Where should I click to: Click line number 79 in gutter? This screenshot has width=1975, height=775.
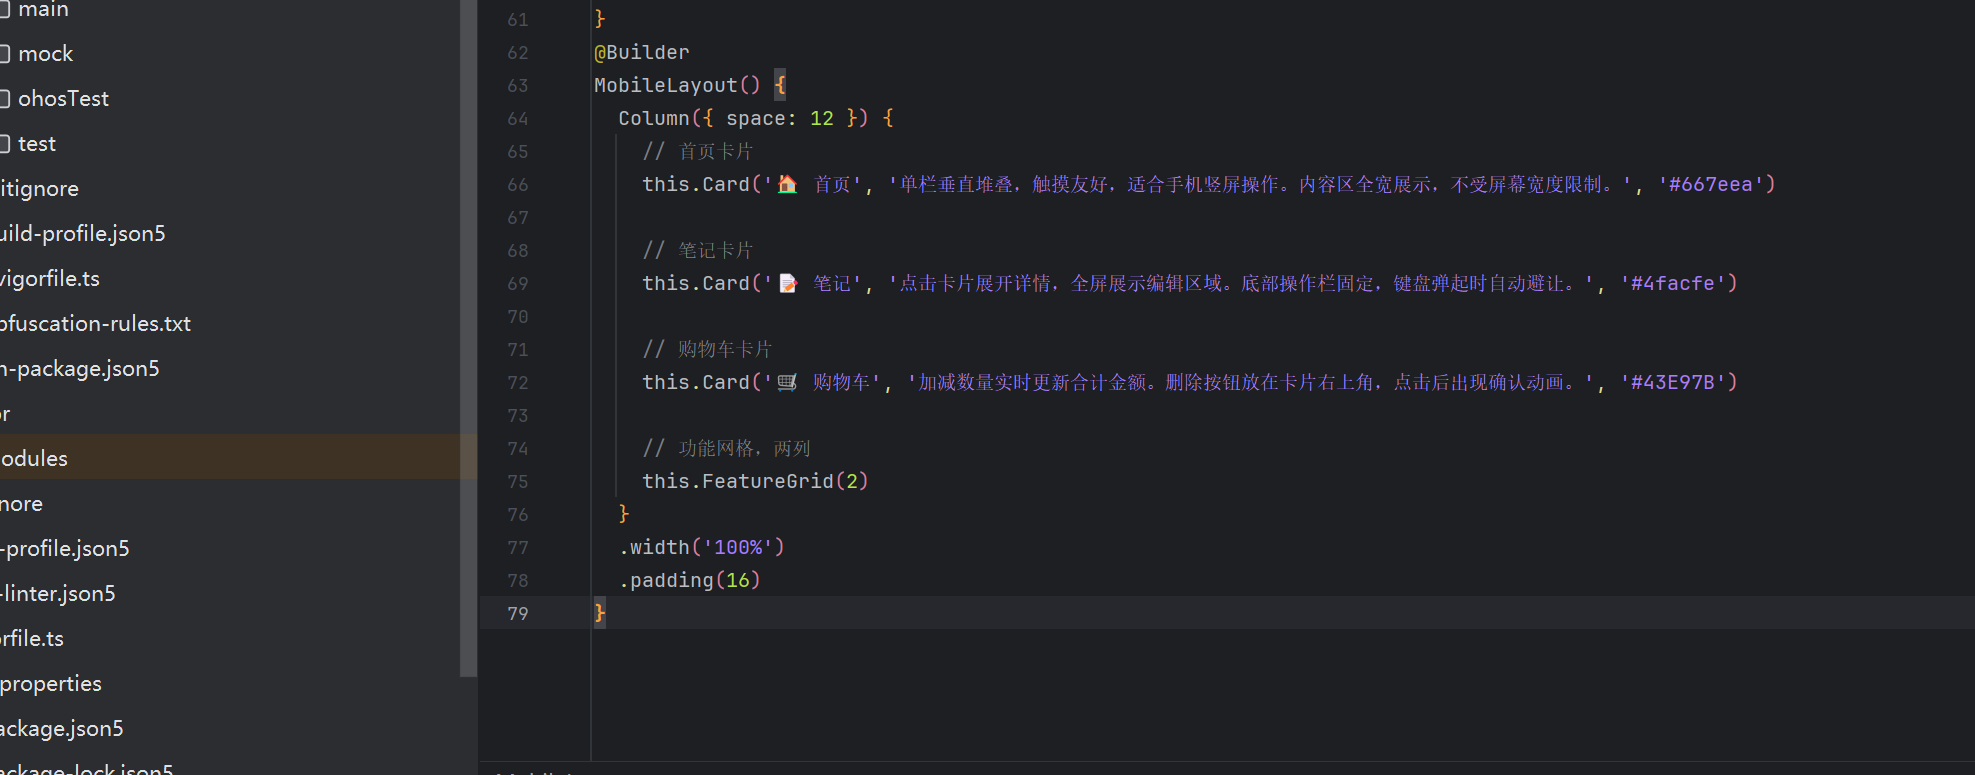pyautogui.click(x=517, y=613)
